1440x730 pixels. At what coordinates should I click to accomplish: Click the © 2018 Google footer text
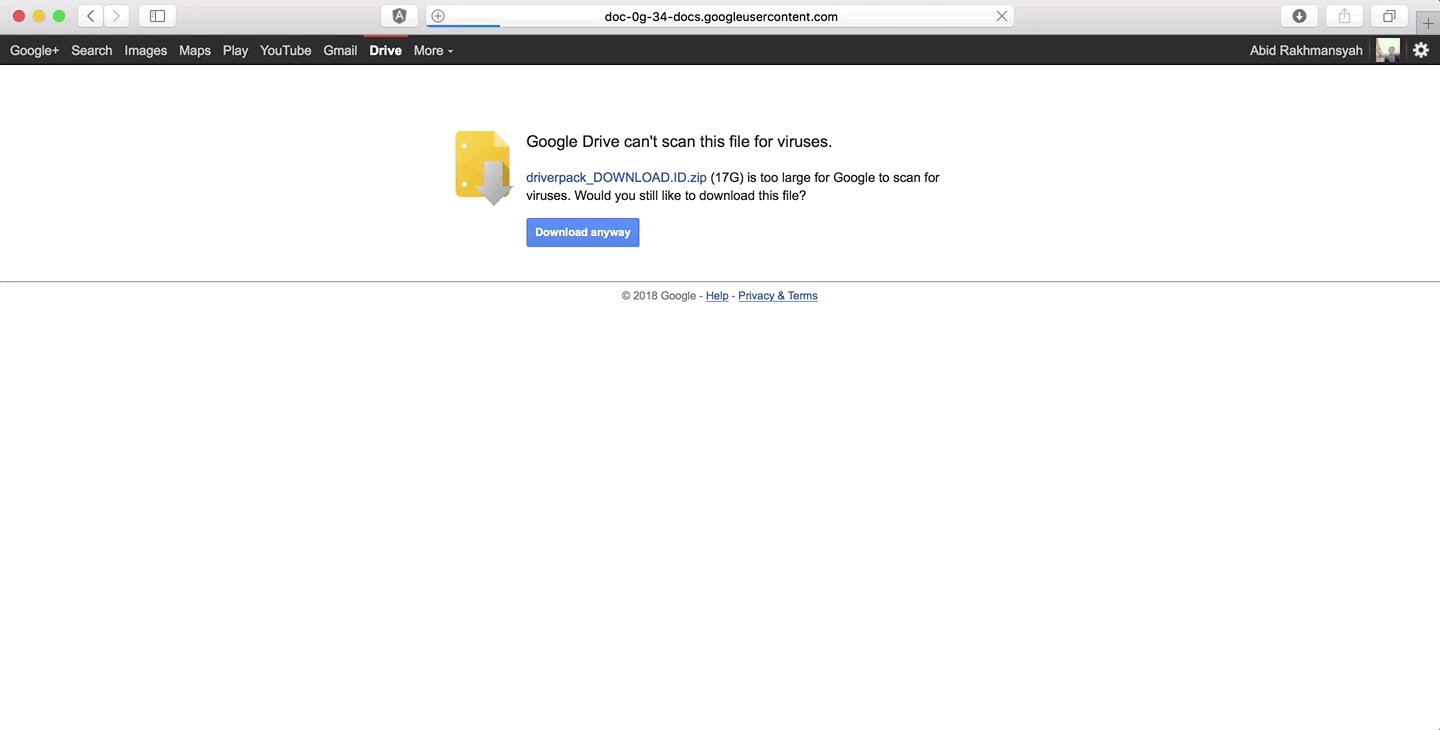[x=658, y=296]
